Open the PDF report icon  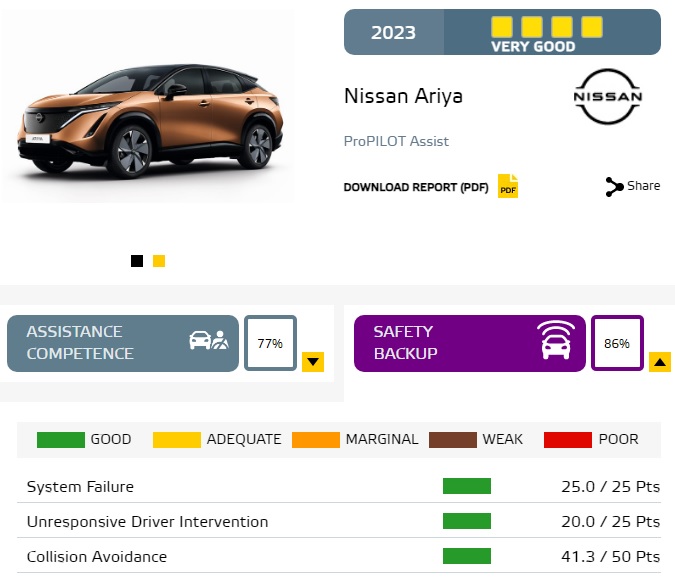tap(508, 186)
